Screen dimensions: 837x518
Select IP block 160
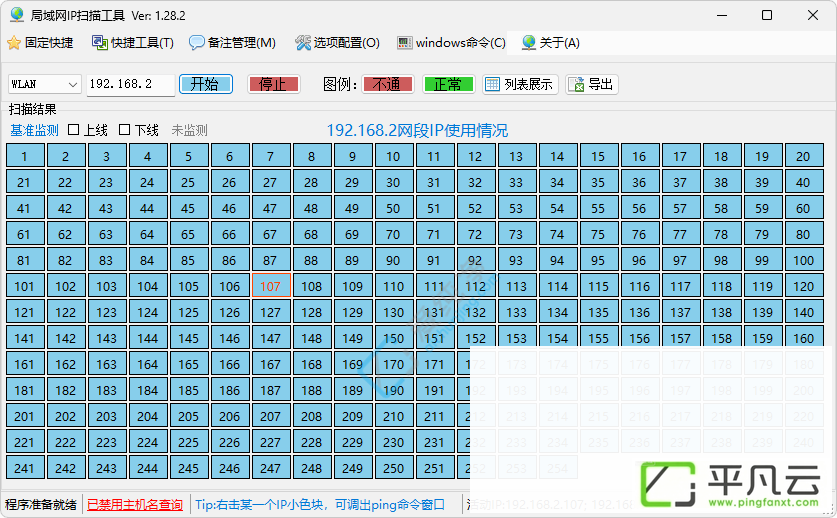803,338
